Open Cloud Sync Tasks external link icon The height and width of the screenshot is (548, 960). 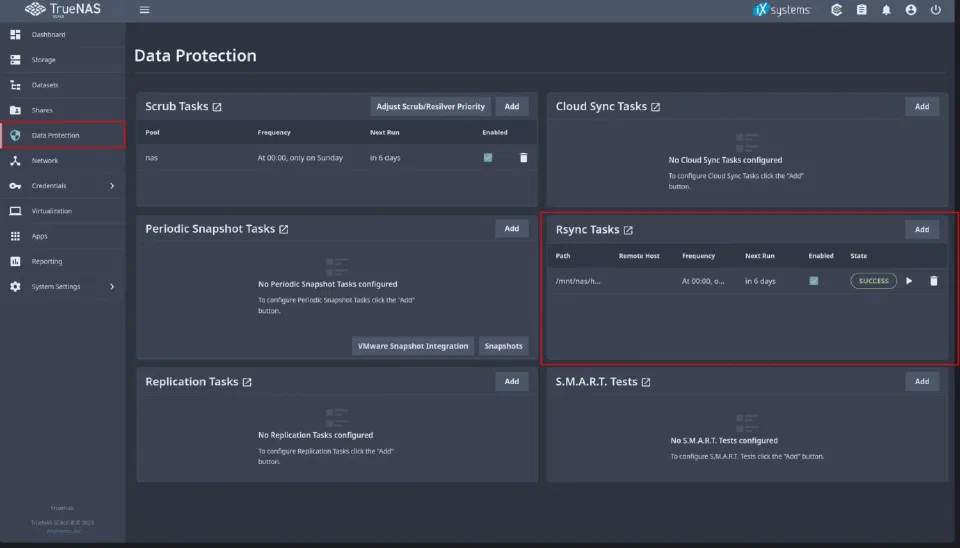click(x=656, y=107)
